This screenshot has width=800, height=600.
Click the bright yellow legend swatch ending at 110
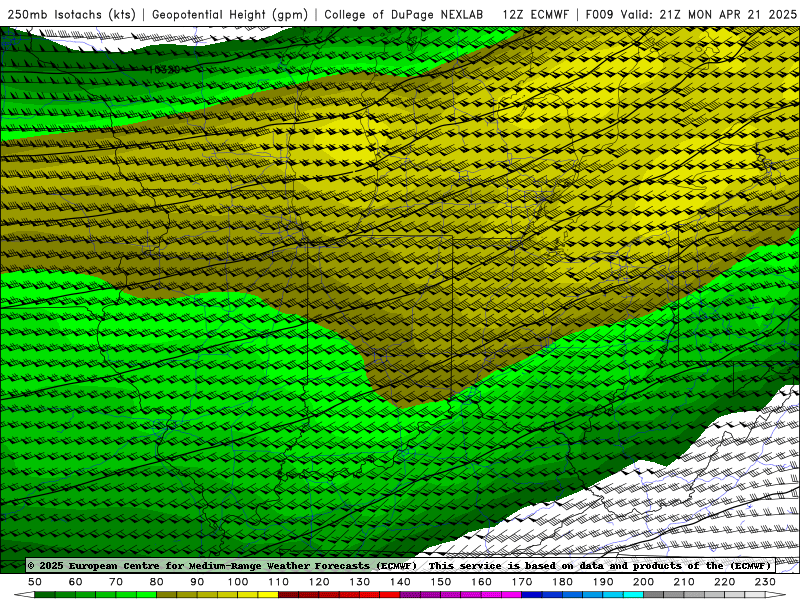click(x=268, y=595)
